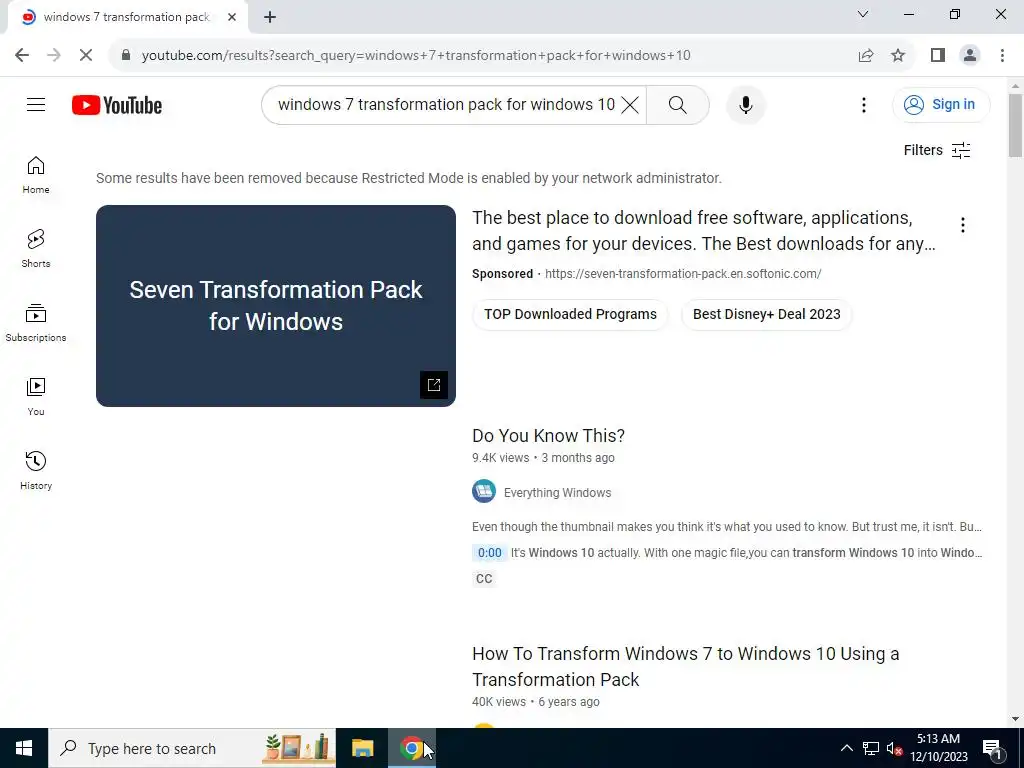Click the page vertical scrollbar thumb

click(x=1015, y=125)
